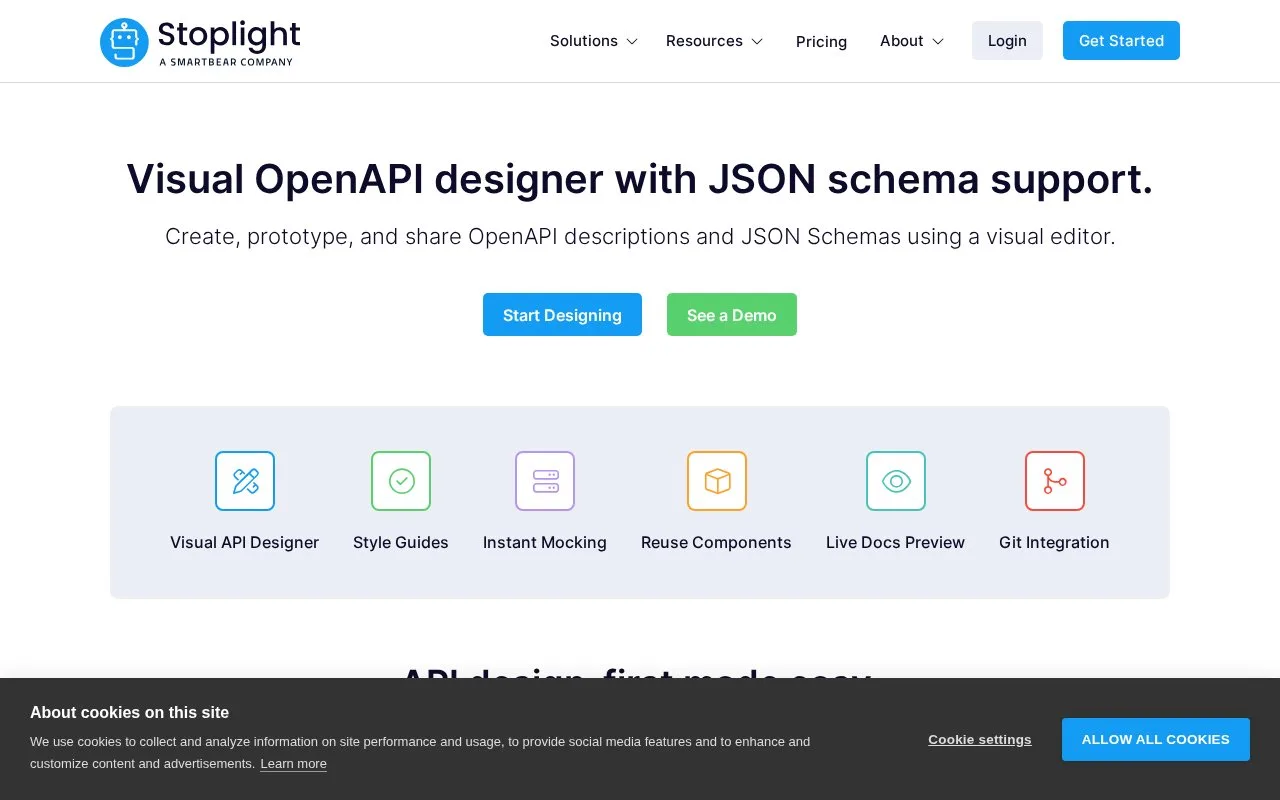
Task: Click the 'About cookies on this site' heading
Action: click(x=129, y=713)
